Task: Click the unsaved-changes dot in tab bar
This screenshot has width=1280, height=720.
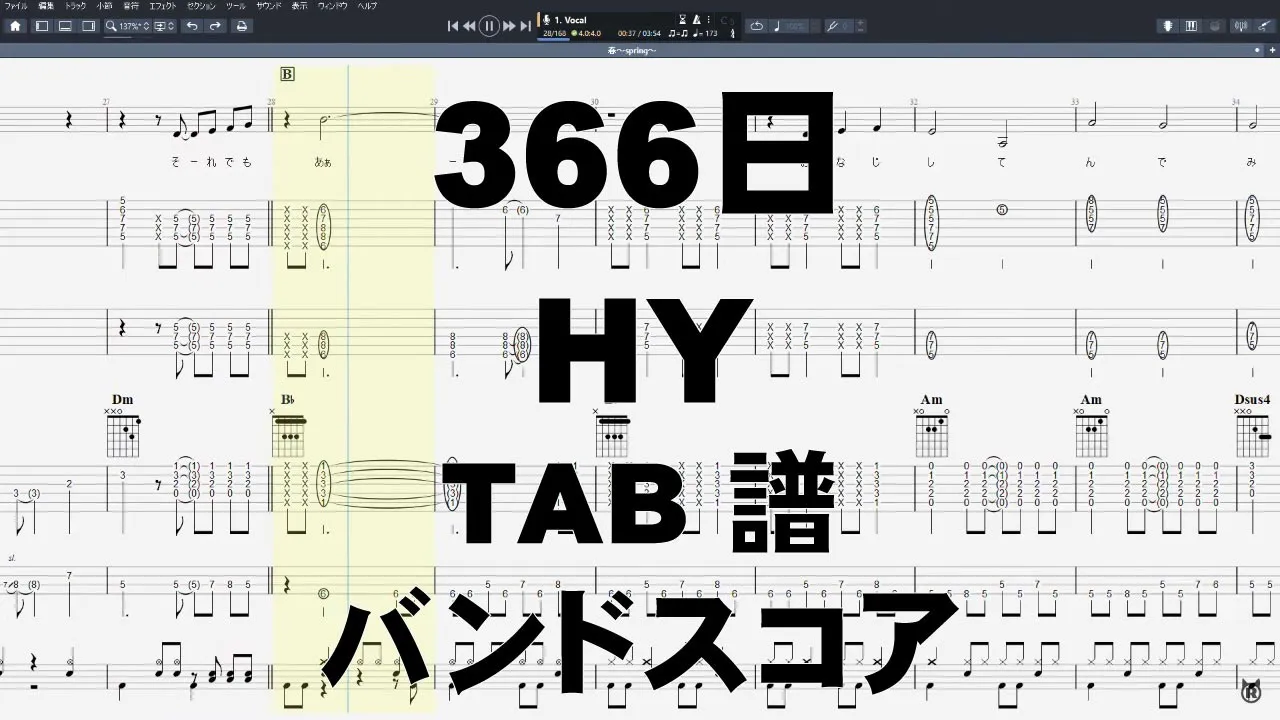Action: pyautogui.click(x=1257, y=50)
